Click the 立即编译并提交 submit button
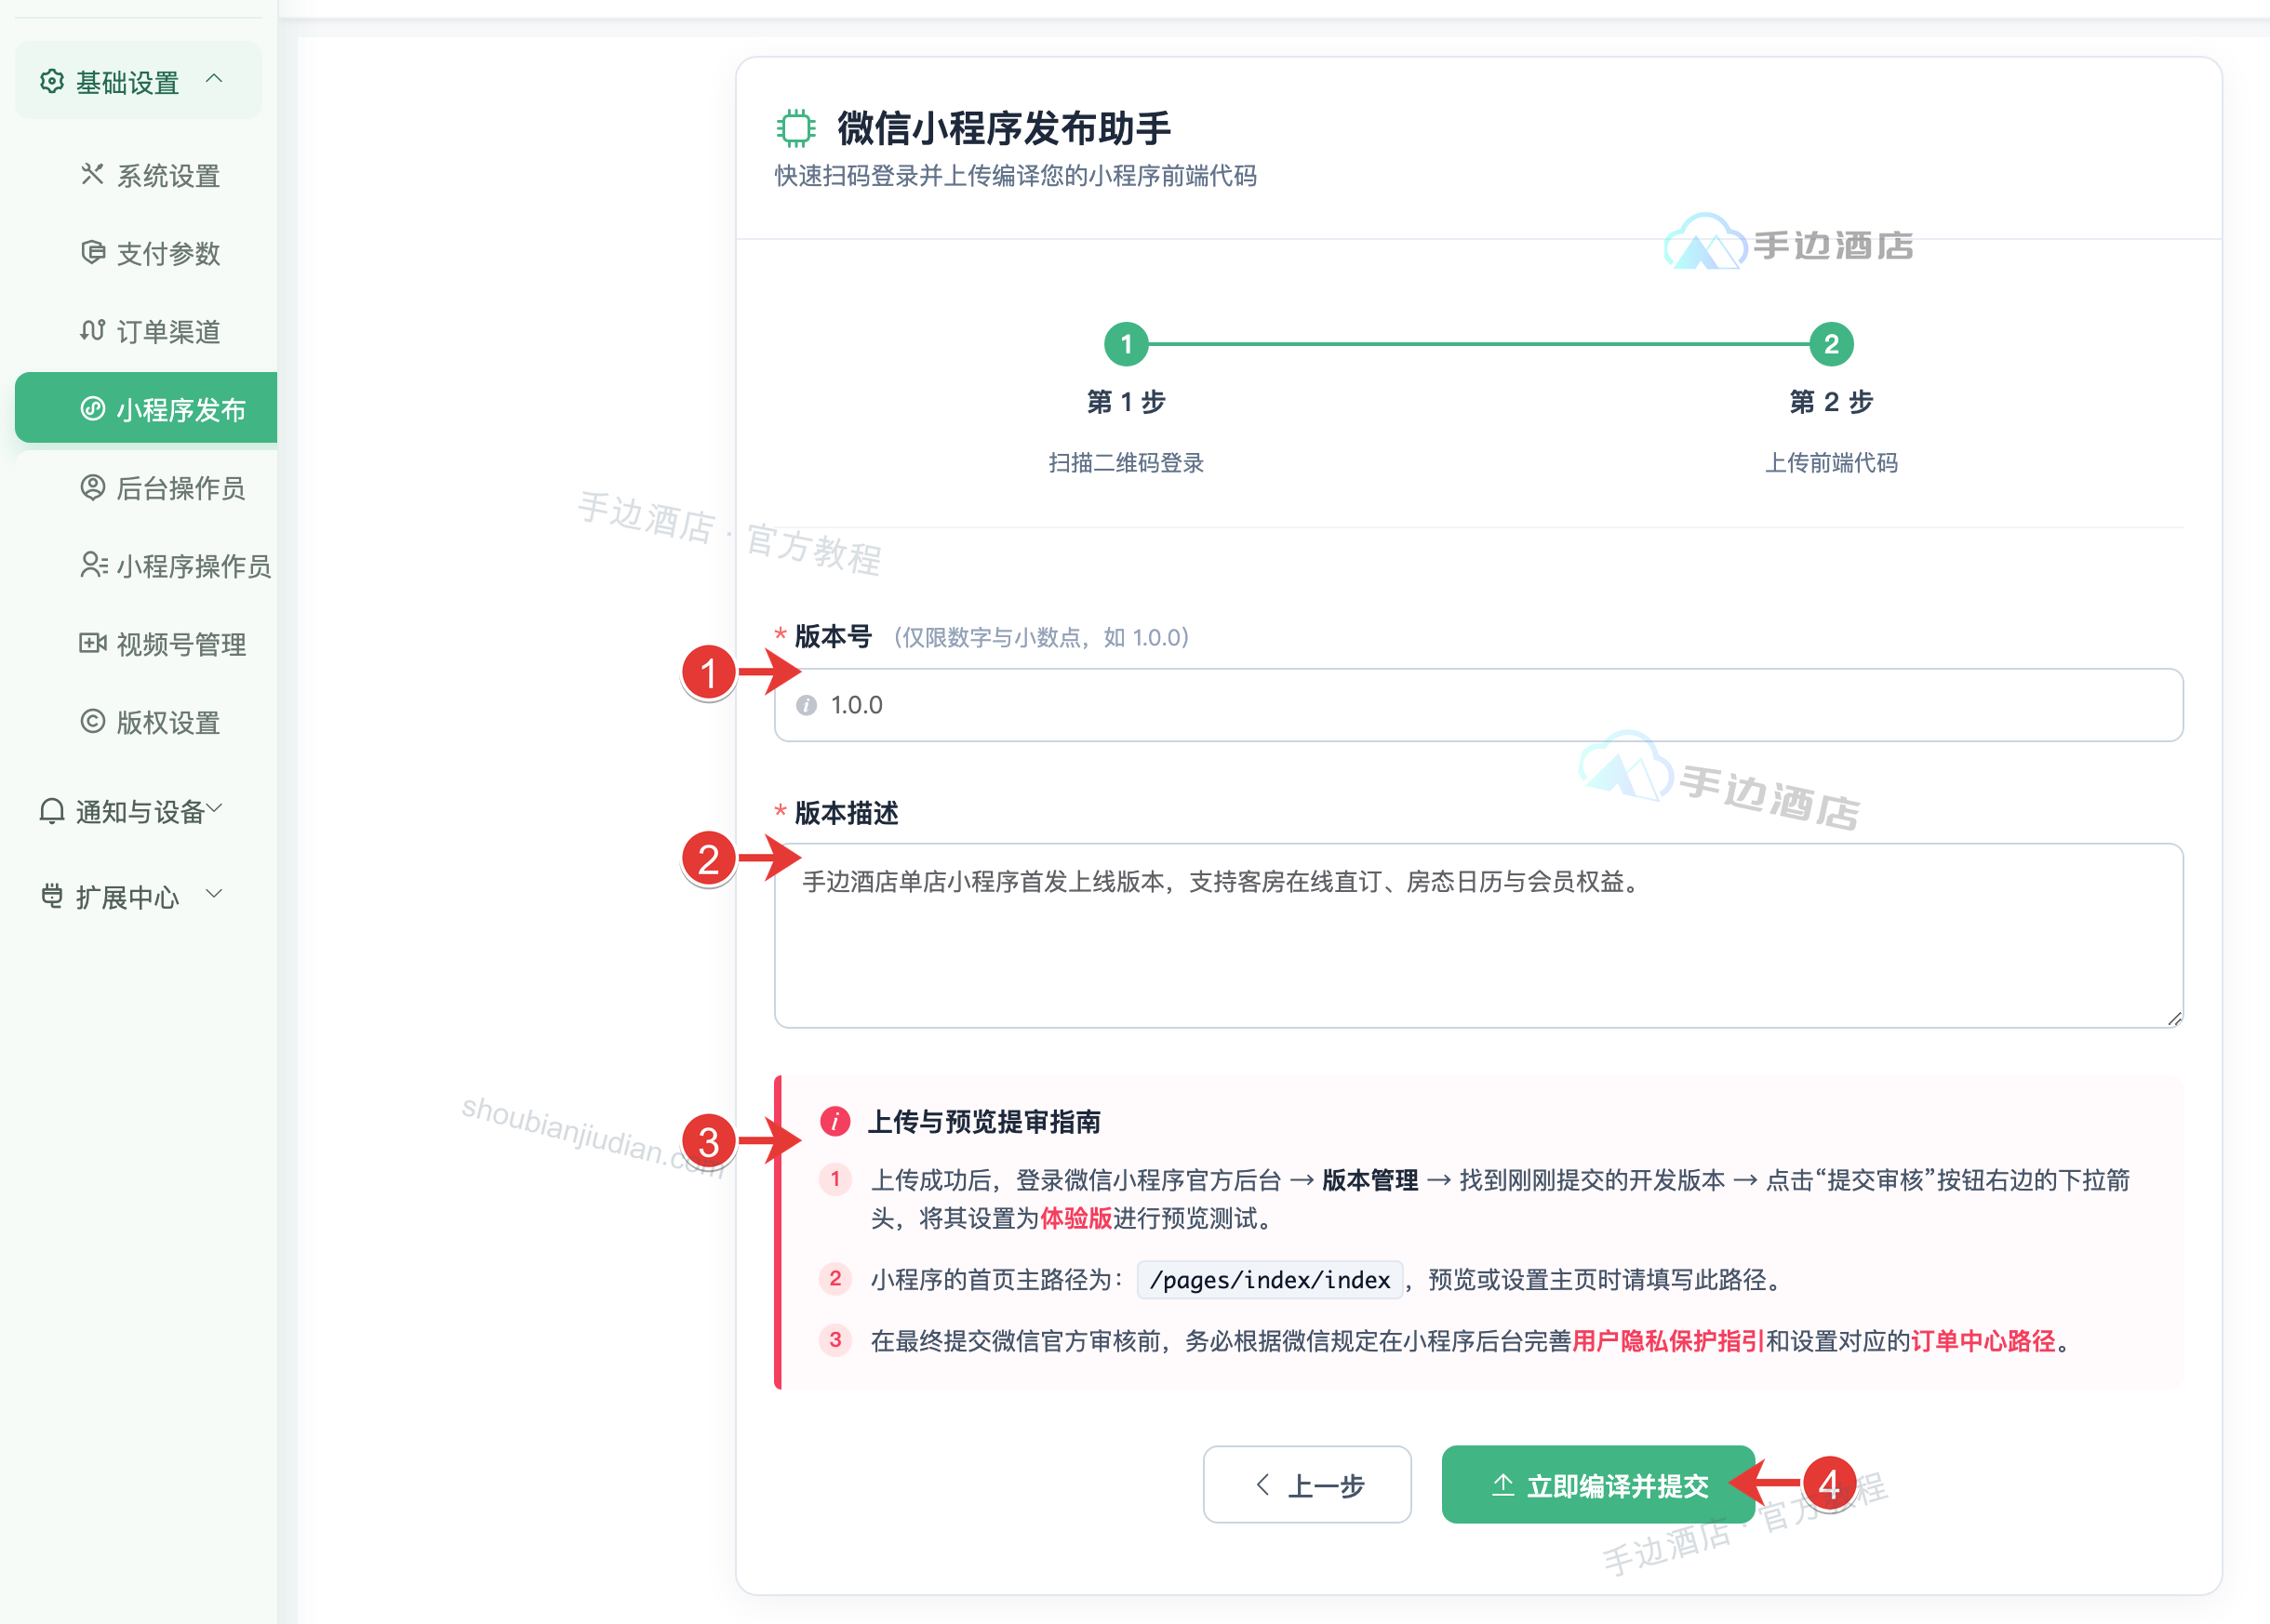The image size is (2270, 1624). tap(1598, 1485)
